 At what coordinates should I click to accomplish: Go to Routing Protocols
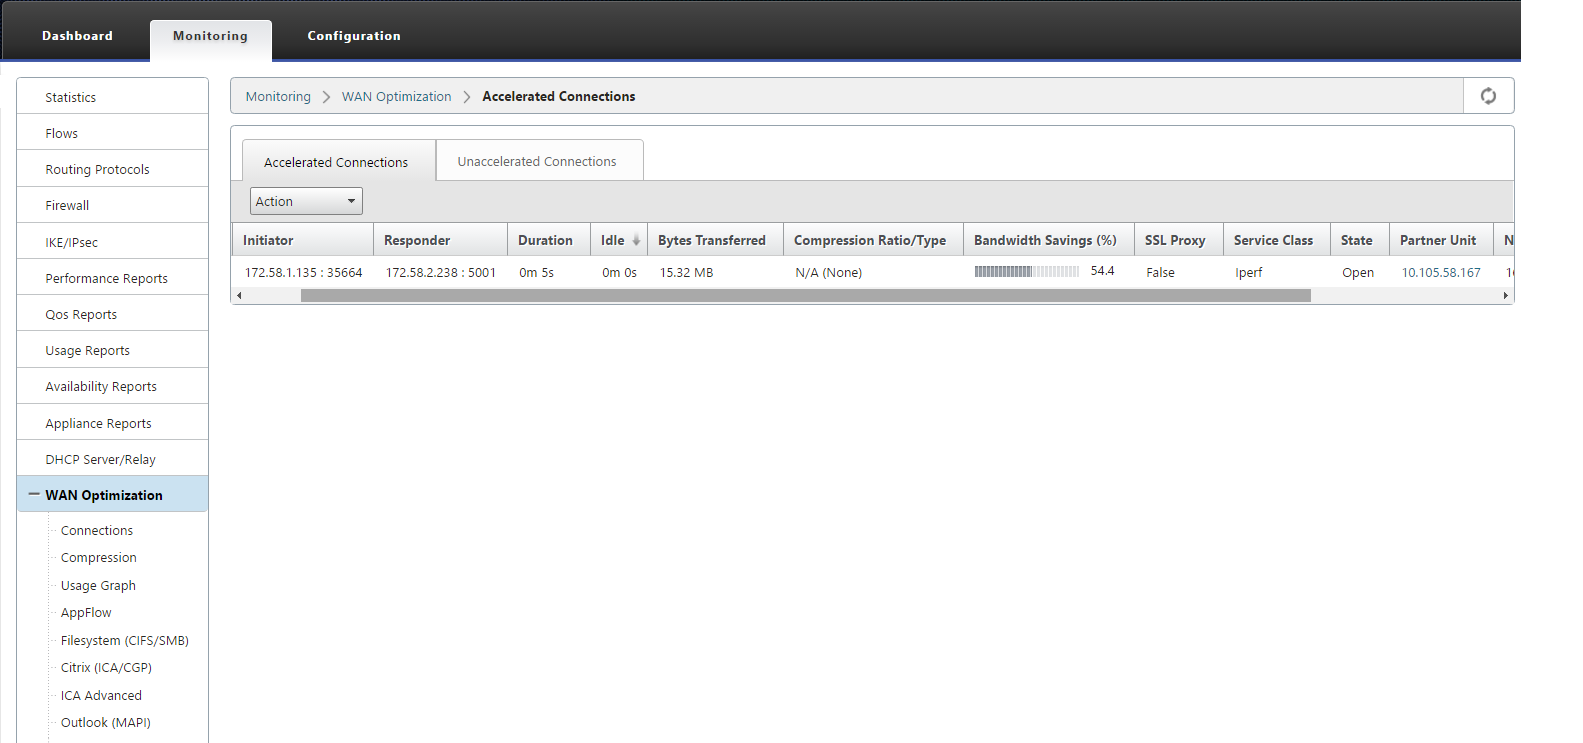point(112,169)
